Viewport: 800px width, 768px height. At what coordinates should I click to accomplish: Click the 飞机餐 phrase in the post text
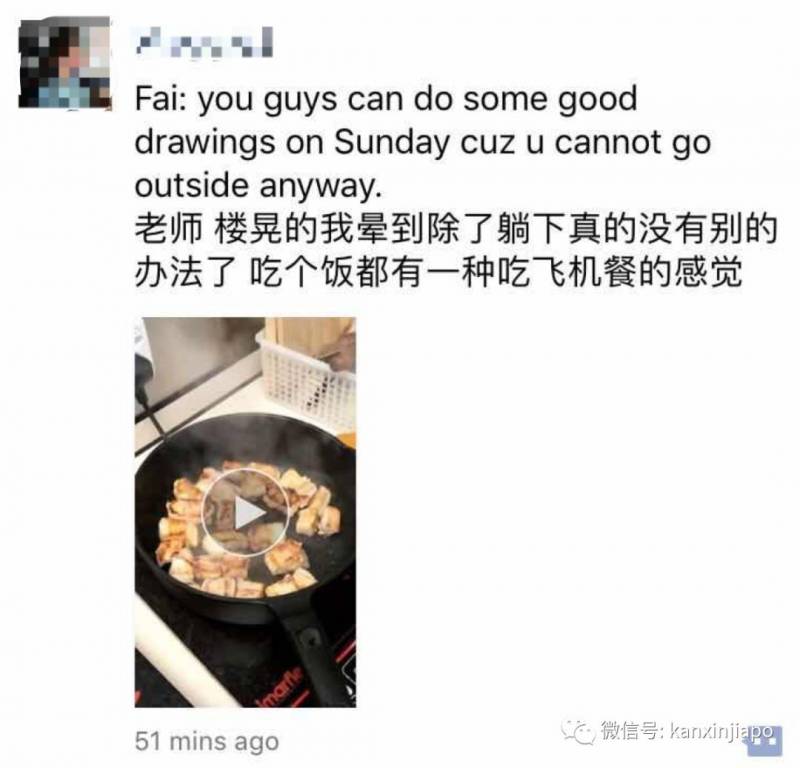(583, 272)
